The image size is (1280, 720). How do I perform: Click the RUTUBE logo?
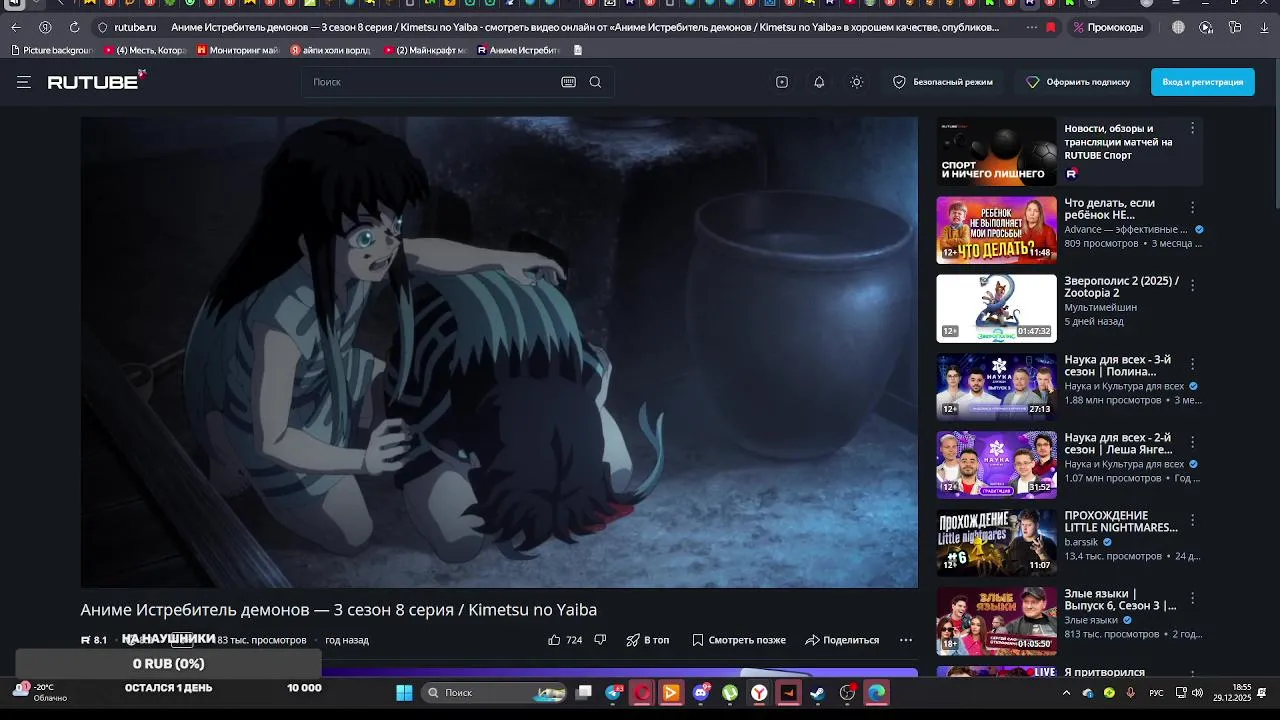click(97, 81)
